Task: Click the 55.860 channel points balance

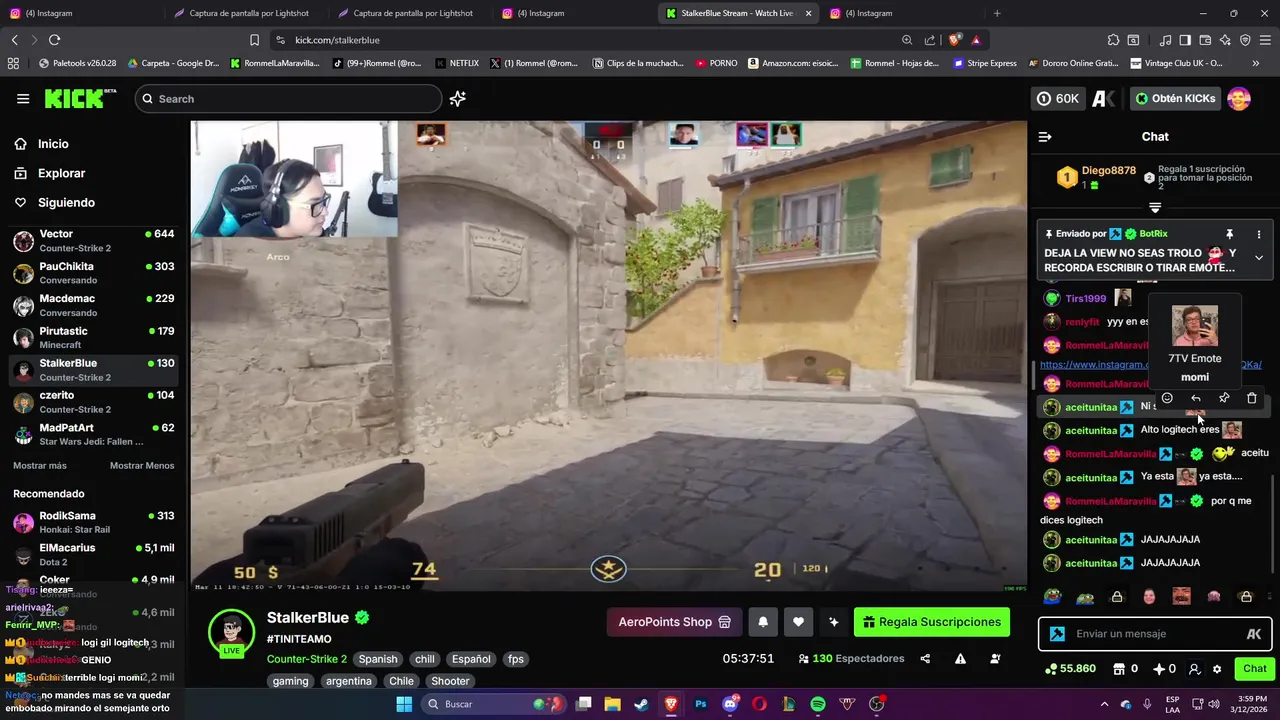Action: click(1070, 669)
